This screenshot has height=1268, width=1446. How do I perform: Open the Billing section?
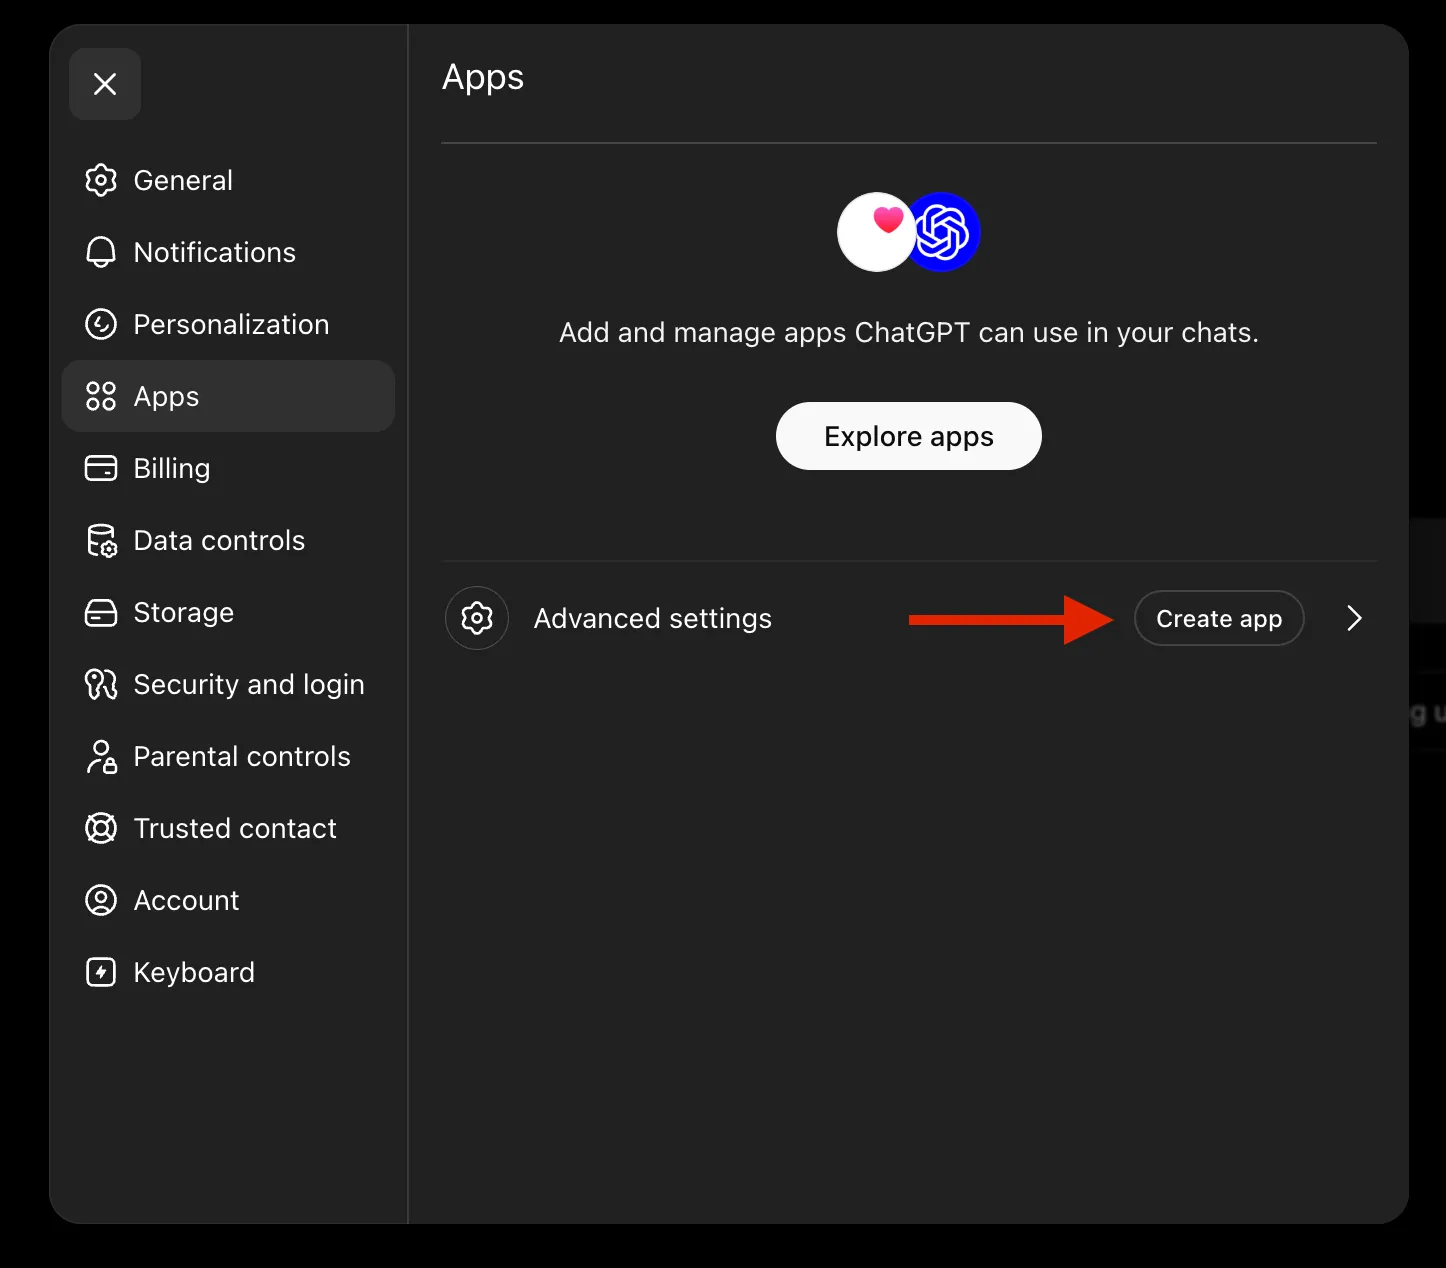[x=228, y=468]
